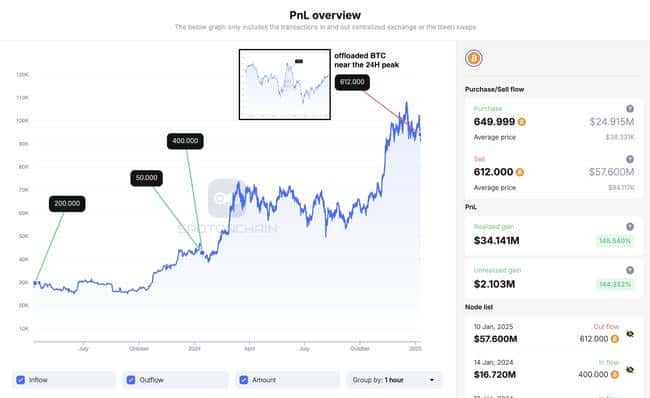The image size is (650, 398).
Task: Select the 200.000 inflow marker label
Action: 67,204
